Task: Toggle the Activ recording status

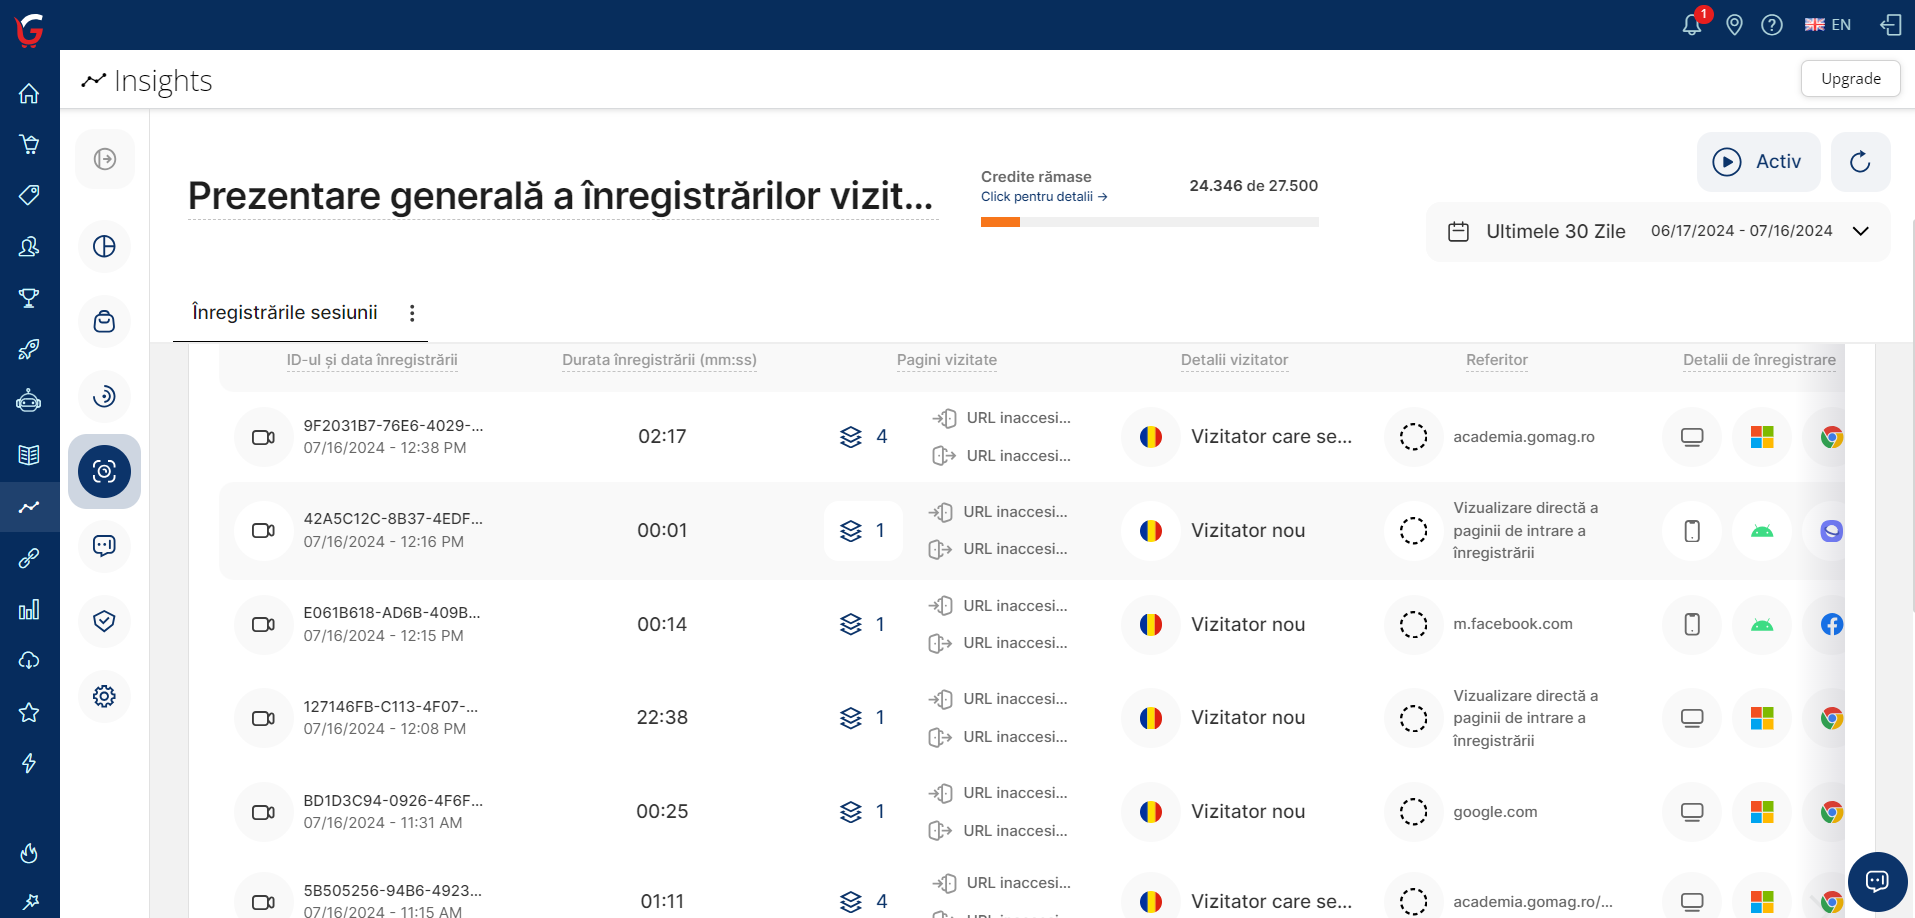Action: [x=1758, y=162]
